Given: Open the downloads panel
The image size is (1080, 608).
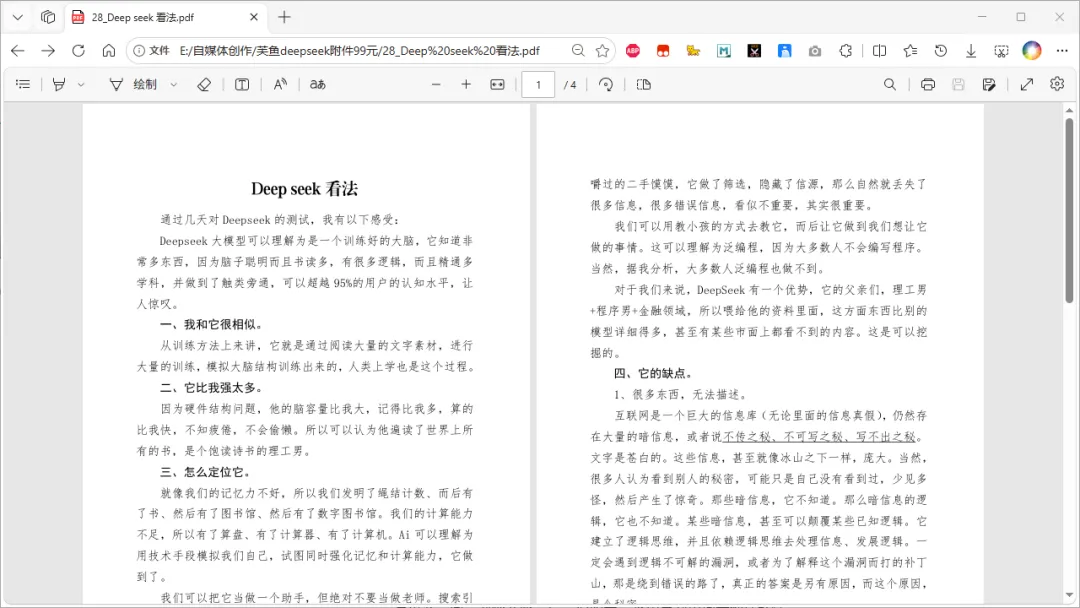Looking at the screenshot, I should tap(970, 50).
